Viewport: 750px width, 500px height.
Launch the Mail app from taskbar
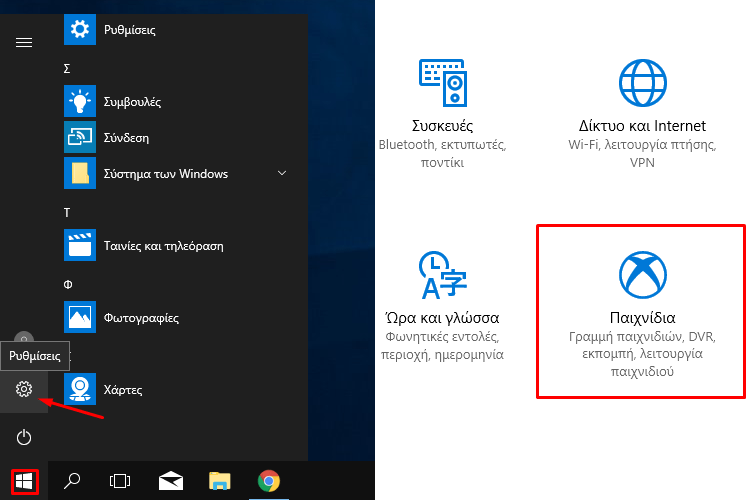(171, 481)
